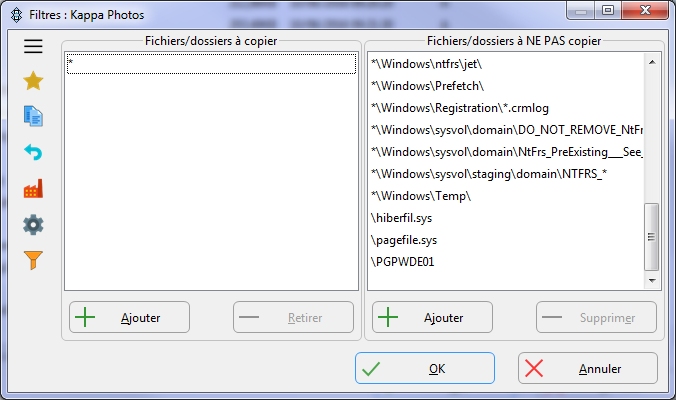Click Ajouter under files NOT to copy

pos(432,317)
